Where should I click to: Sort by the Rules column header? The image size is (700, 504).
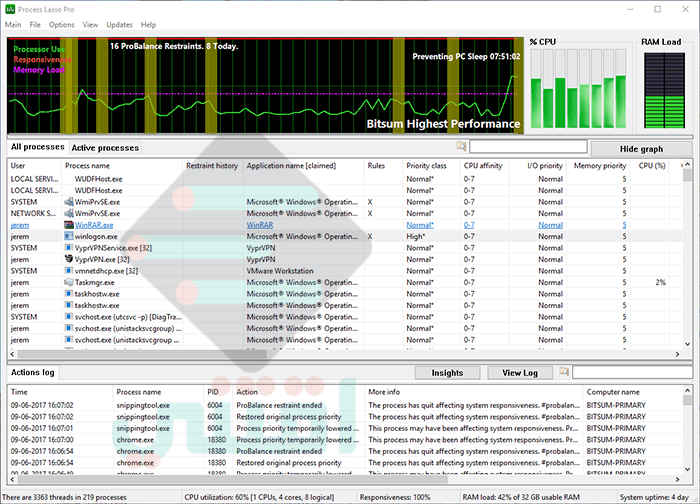(x=383, y=166)
